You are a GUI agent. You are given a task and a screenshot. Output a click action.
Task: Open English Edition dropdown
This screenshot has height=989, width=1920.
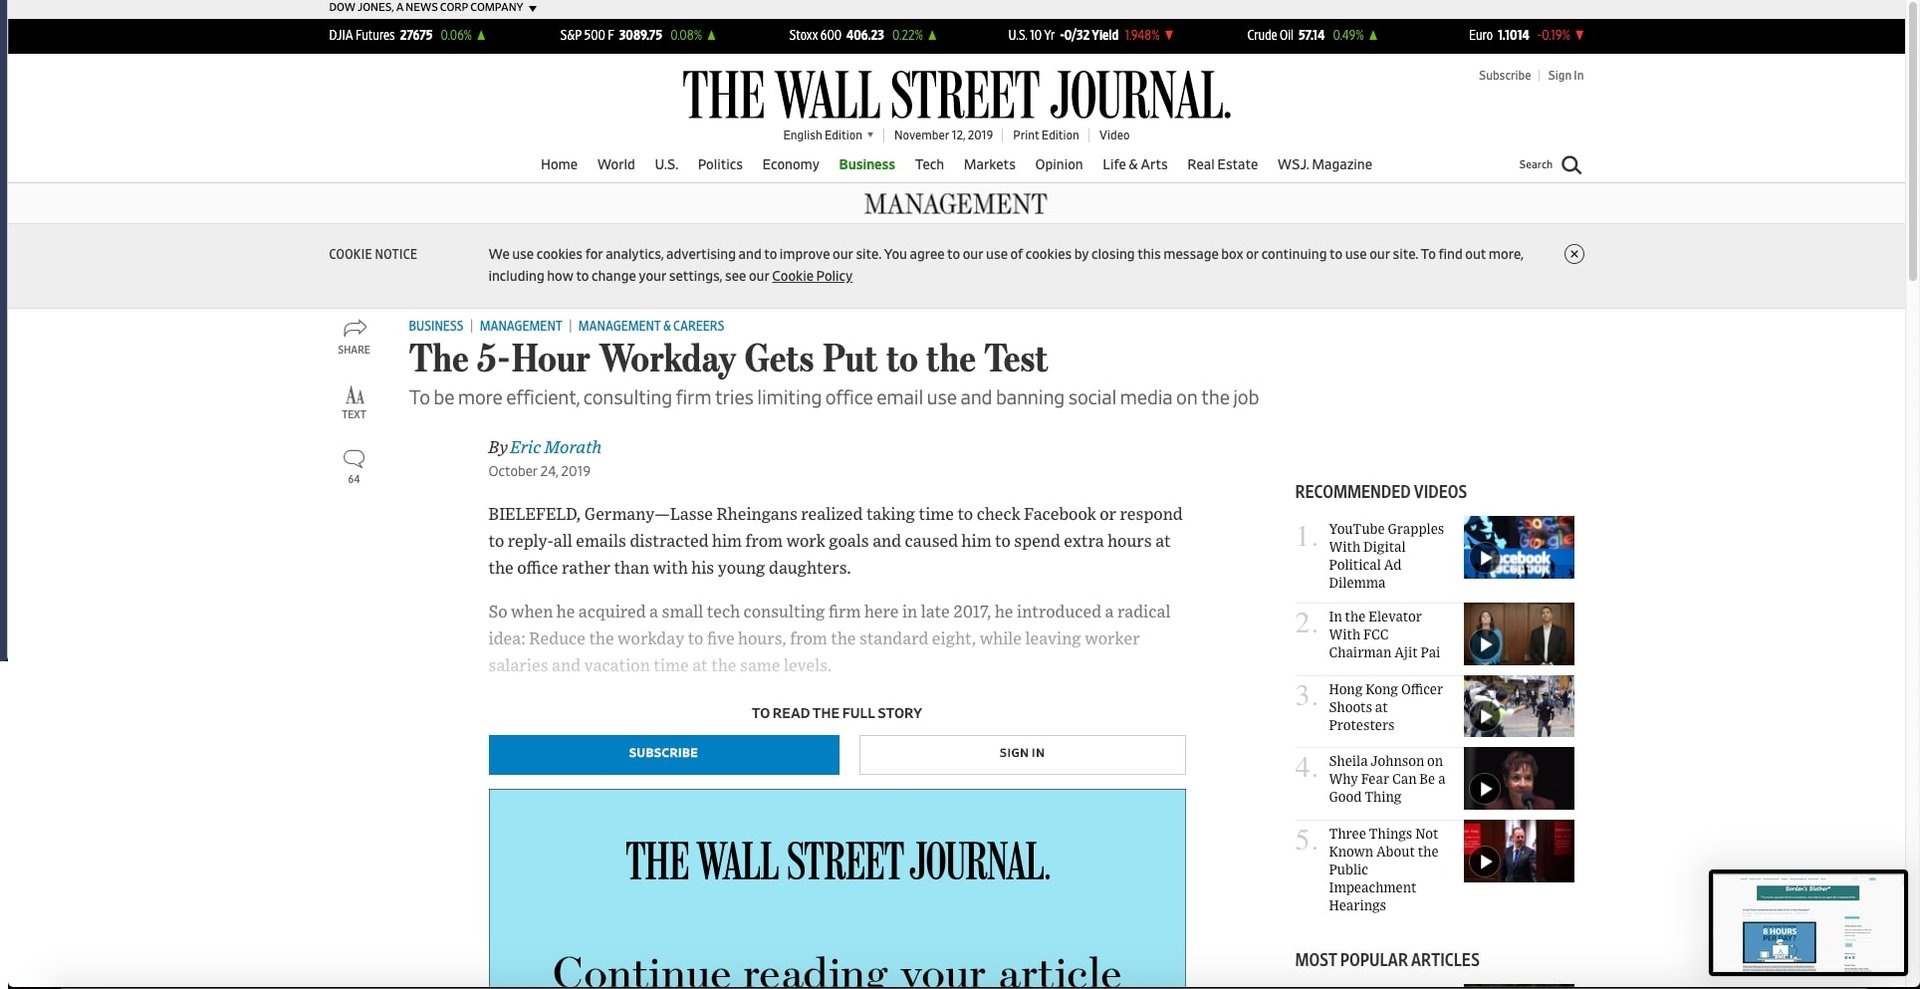point(828,135)
